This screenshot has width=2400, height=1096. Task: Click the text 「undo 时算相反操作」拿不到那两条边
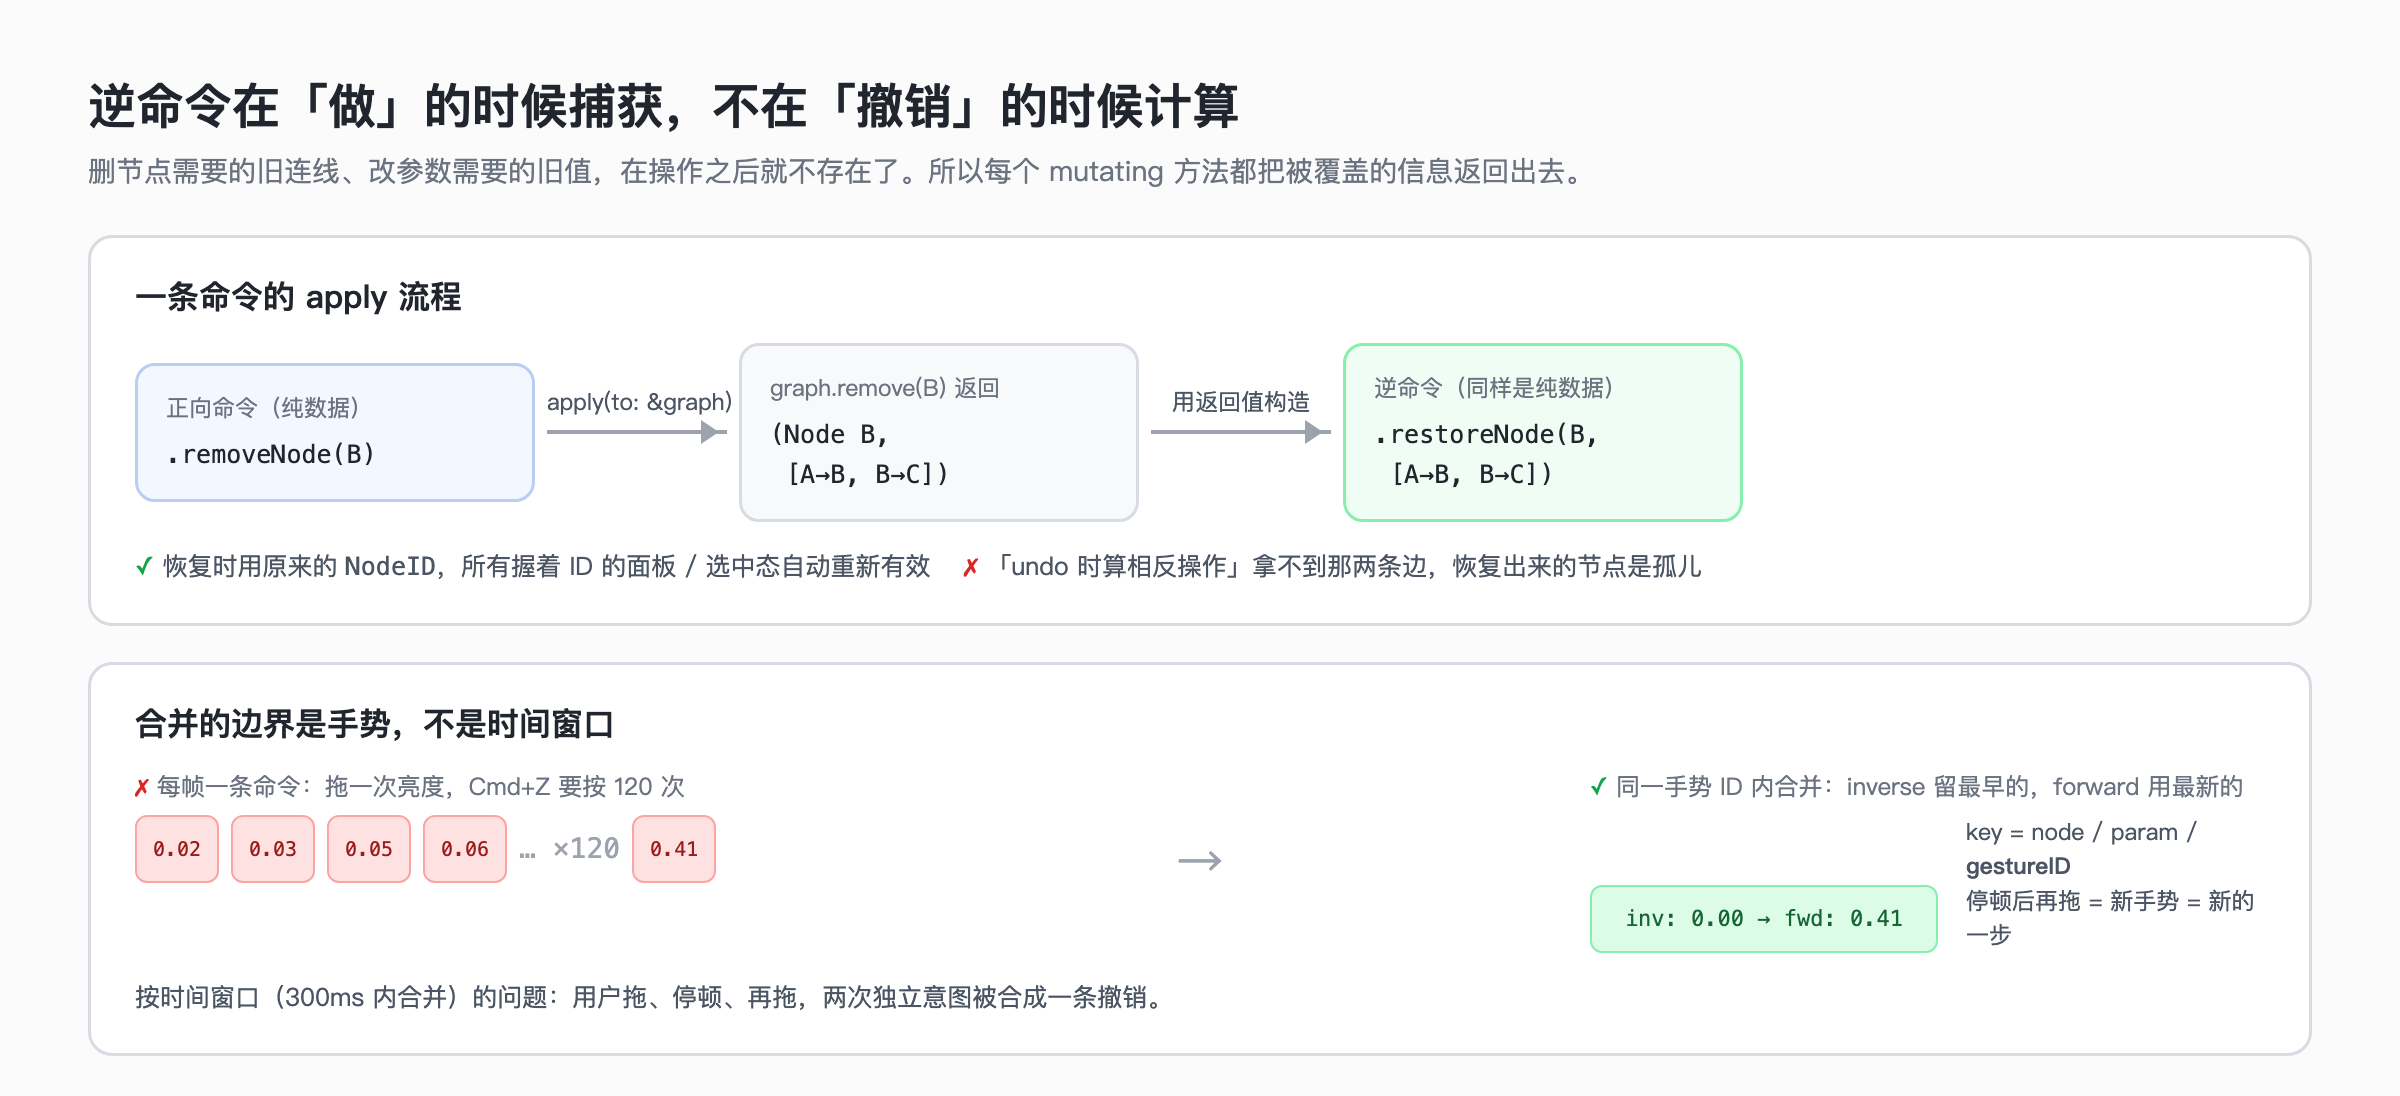tap(1209, 567)
